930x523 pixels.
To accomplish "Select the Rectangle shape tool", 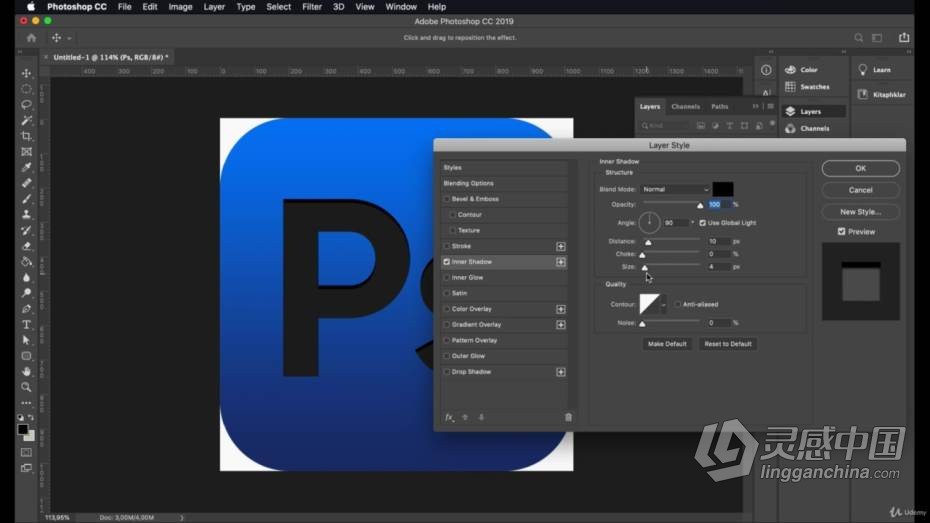I will click(26, 356).
